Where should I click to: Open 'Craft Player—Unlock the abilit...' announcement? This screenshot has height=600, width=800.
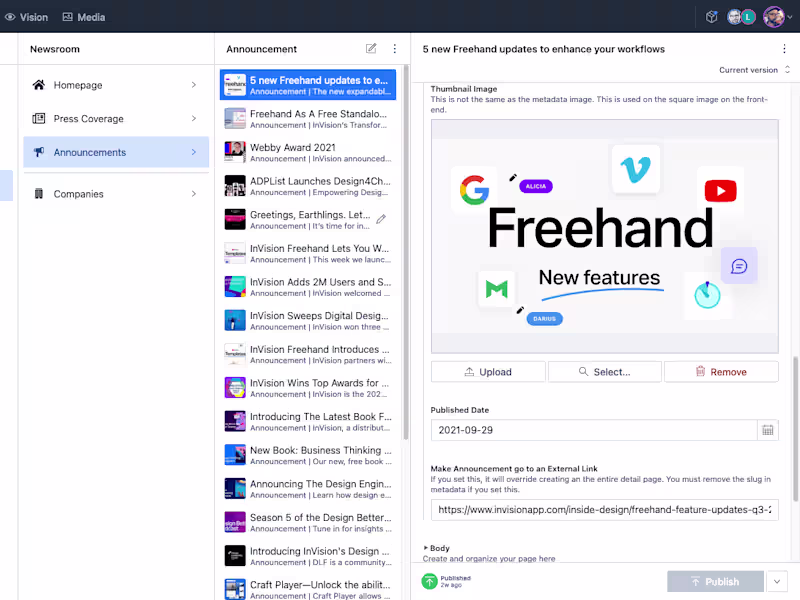tap(308, 588)
